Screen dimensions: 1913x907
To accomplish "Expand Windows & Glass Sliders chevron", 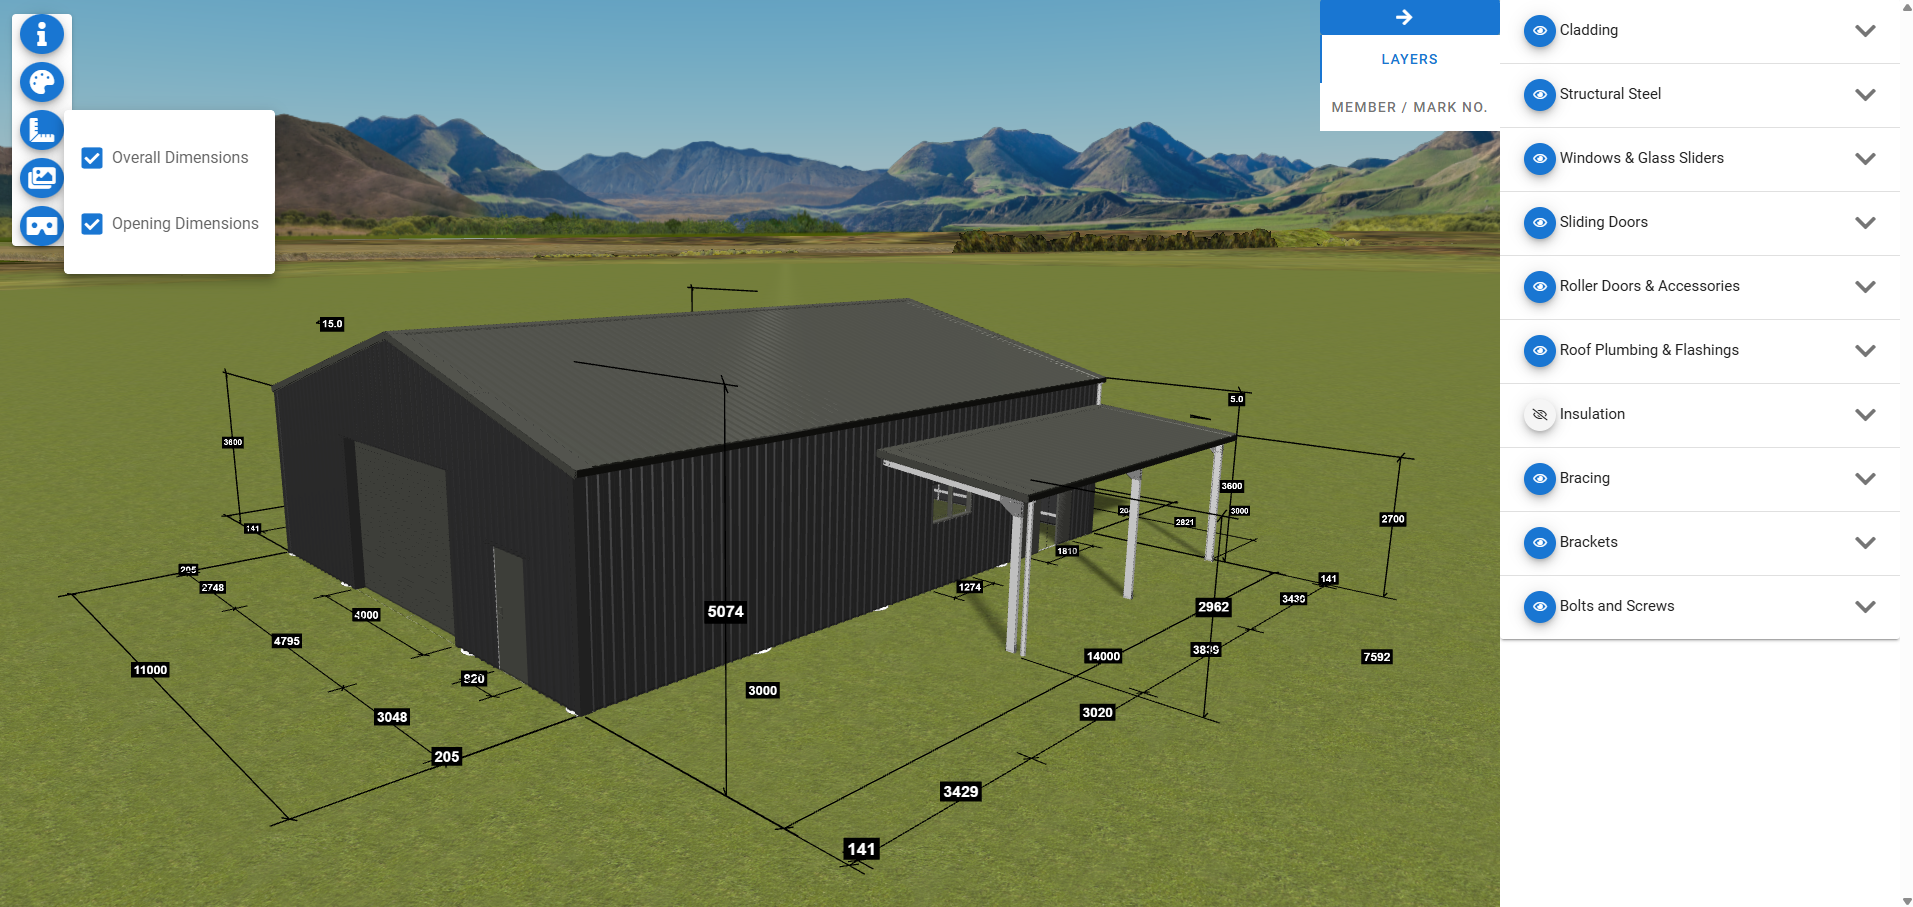I will click(x=1865, y=159).
